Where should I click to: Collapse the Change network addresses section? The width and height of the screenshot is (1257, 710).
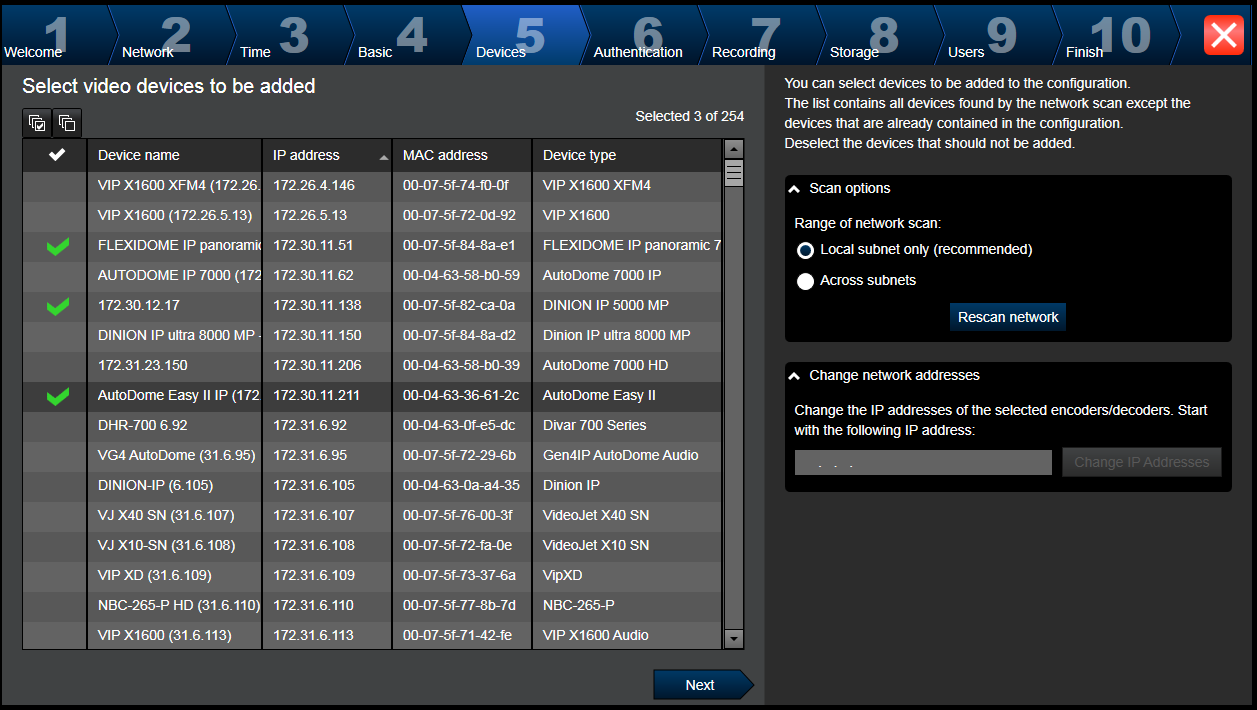point(794,376)
